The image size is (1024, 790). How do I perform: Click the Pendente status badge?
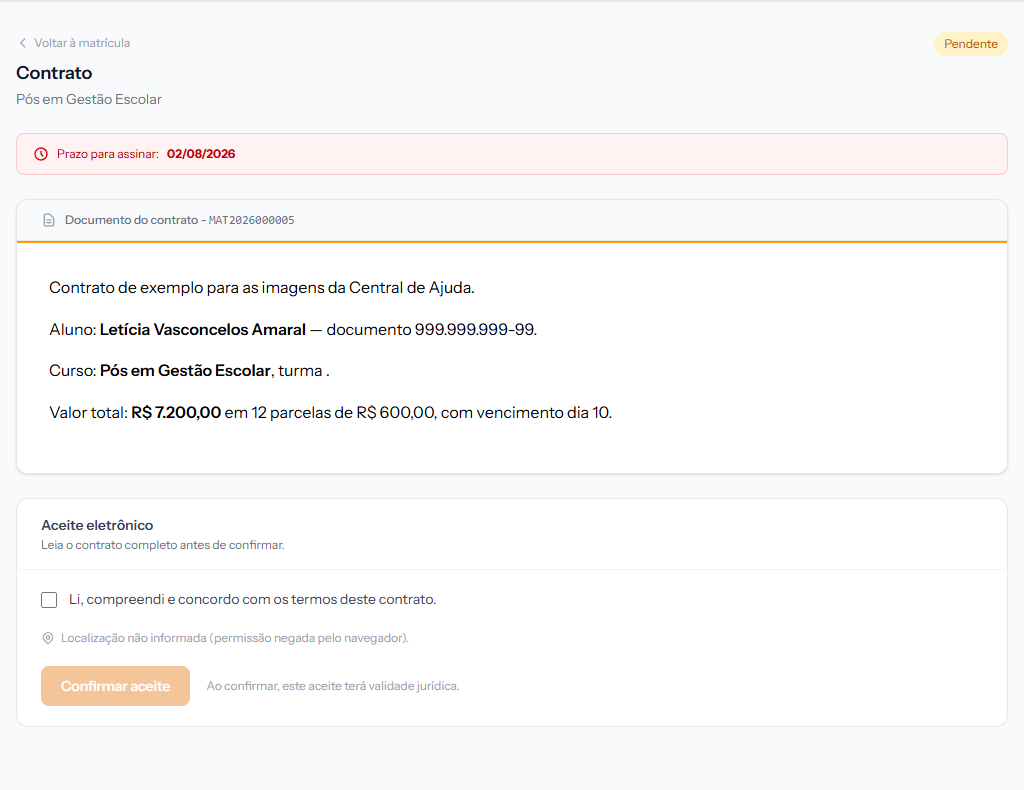point(970,44)
